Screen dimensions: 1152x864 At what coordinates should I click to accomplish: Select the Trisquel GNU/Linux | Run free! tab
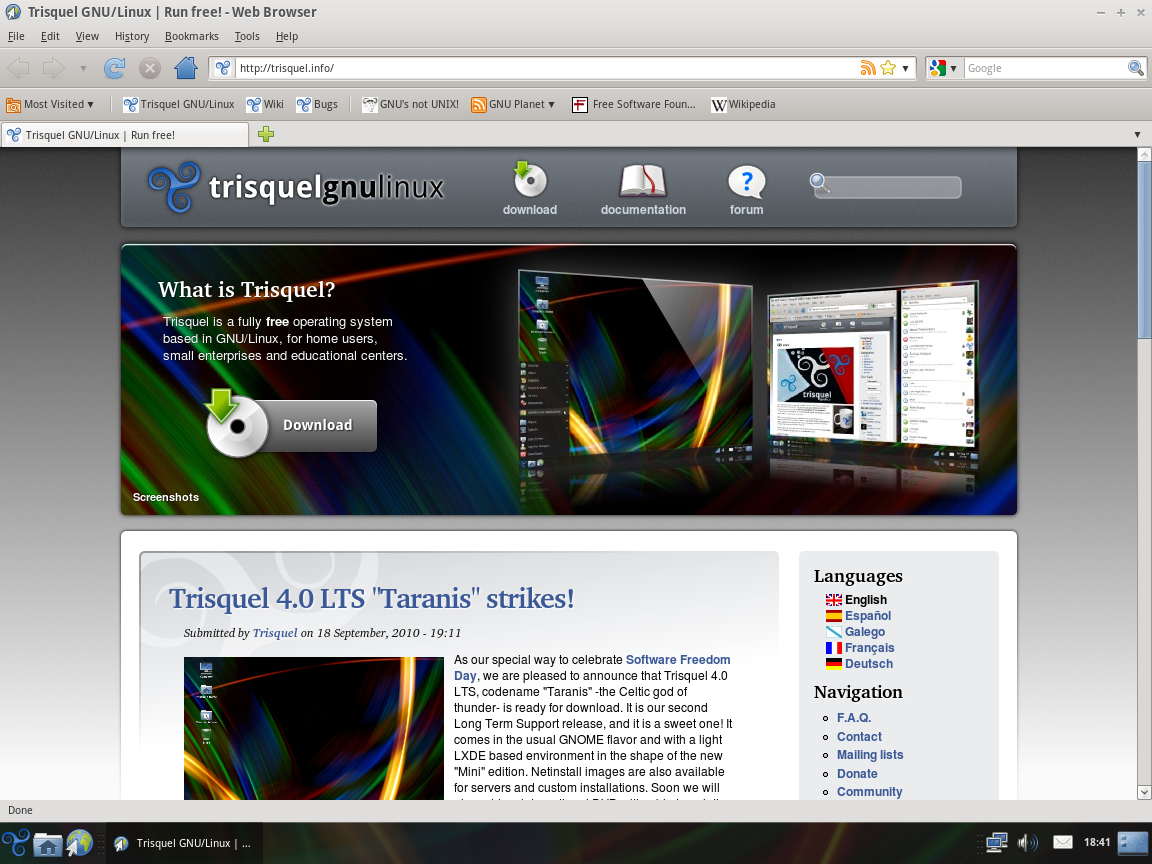(x=125, y=135)
